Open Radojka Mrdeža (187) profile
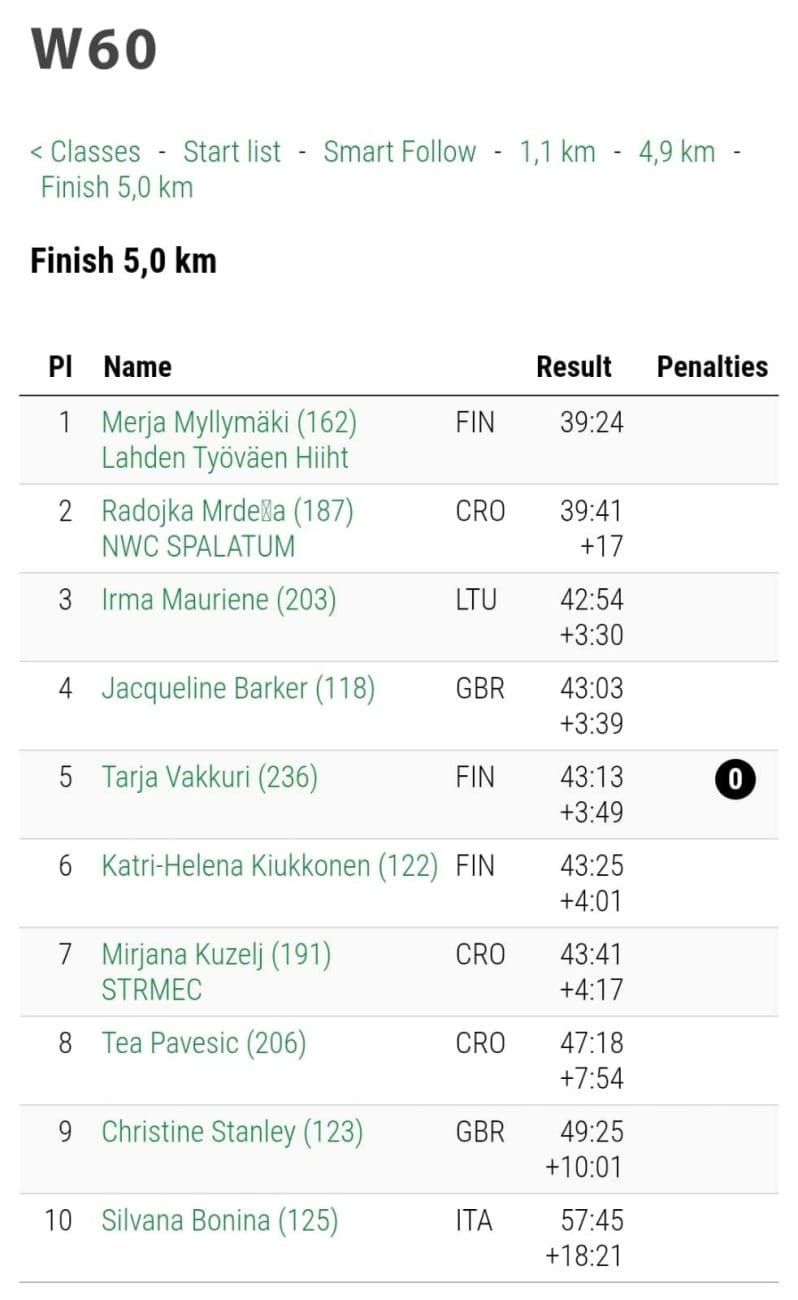The height and width of the screenshot is (1300, 798). 227,512
